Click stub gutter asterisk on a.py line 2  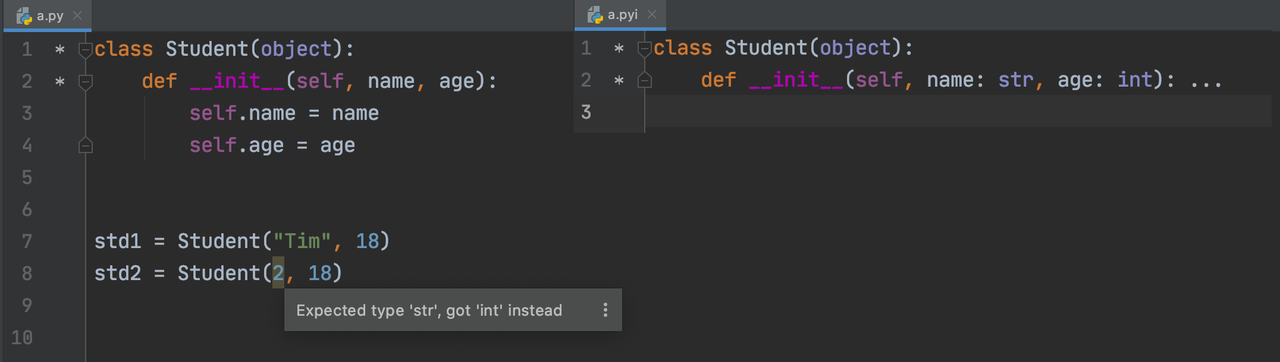pyautogui.click(x=60, y=81)
